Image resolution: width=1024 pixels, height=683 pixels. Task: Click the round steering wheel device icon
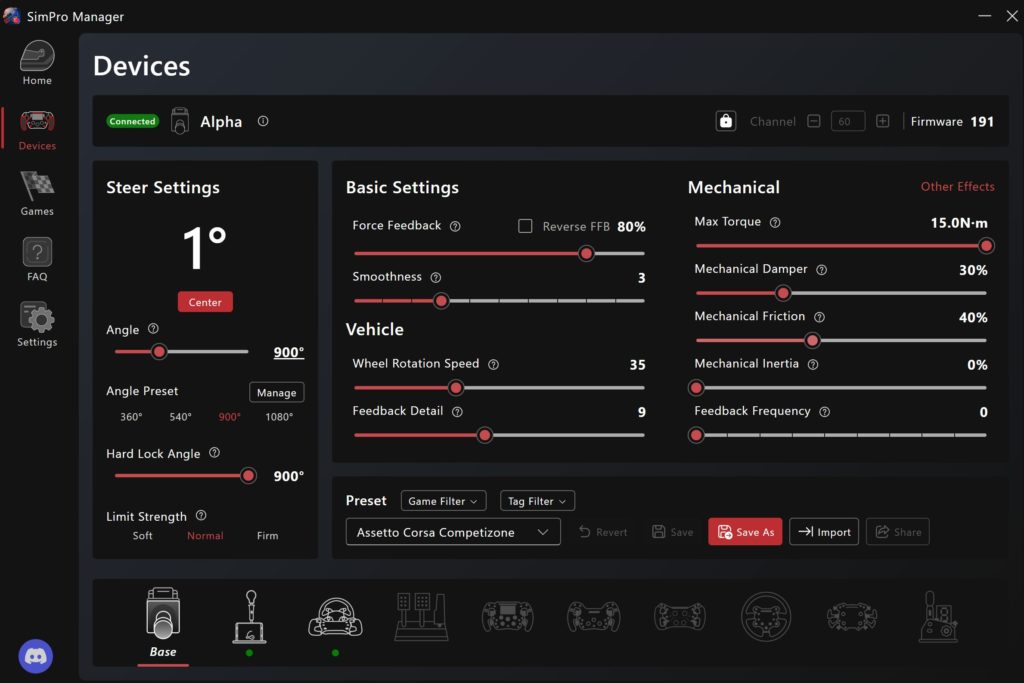766,616
